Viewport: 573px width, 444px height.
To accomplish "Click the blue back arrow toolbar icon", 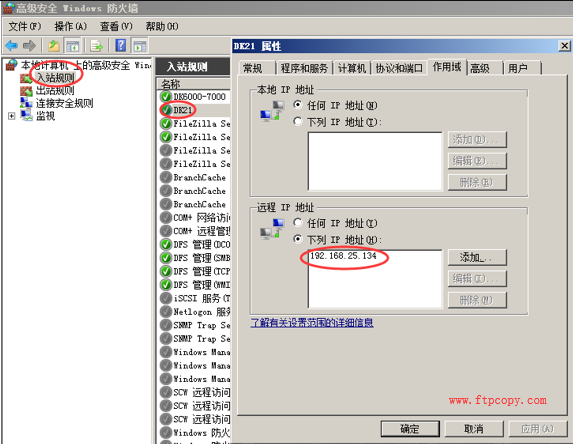I will (x=11, y=46).
